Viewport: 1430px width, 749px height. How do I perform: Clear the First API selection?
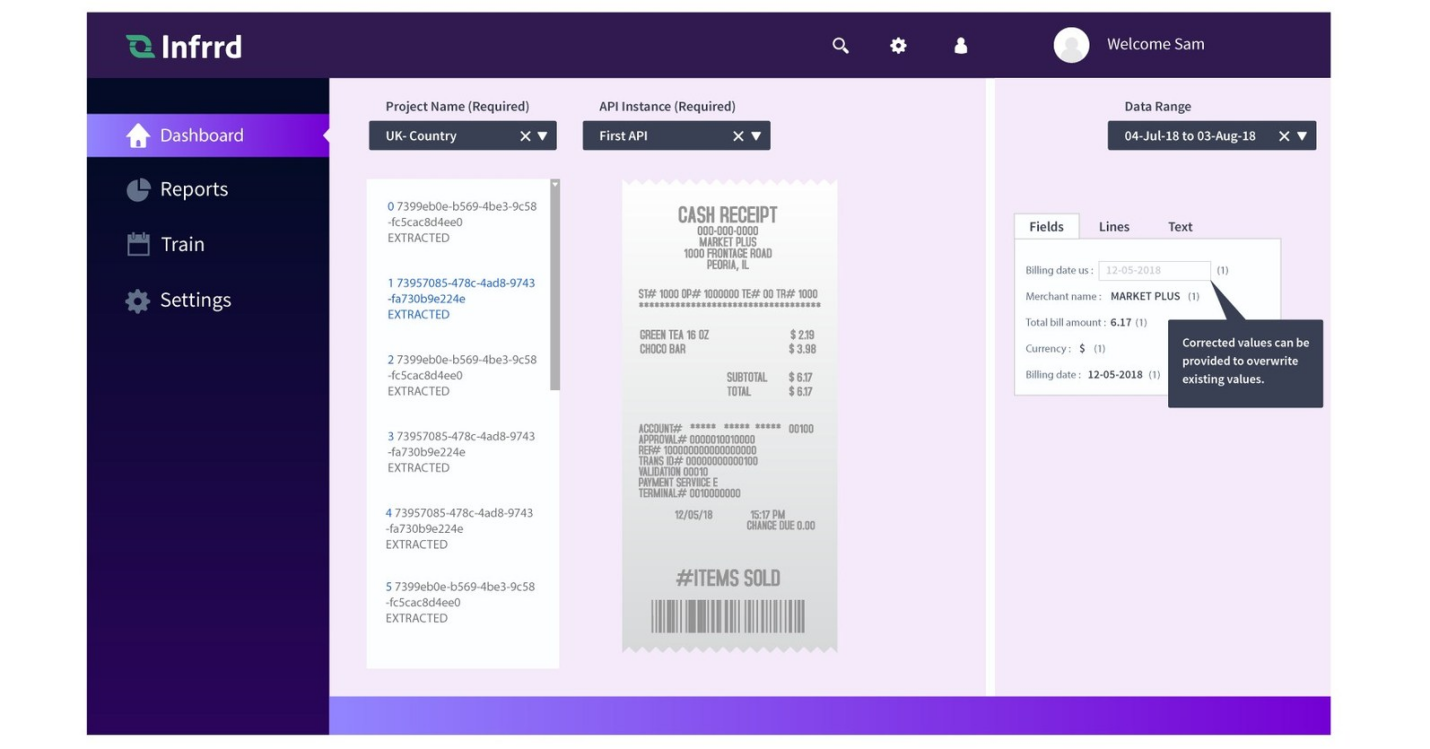(738, 136)
